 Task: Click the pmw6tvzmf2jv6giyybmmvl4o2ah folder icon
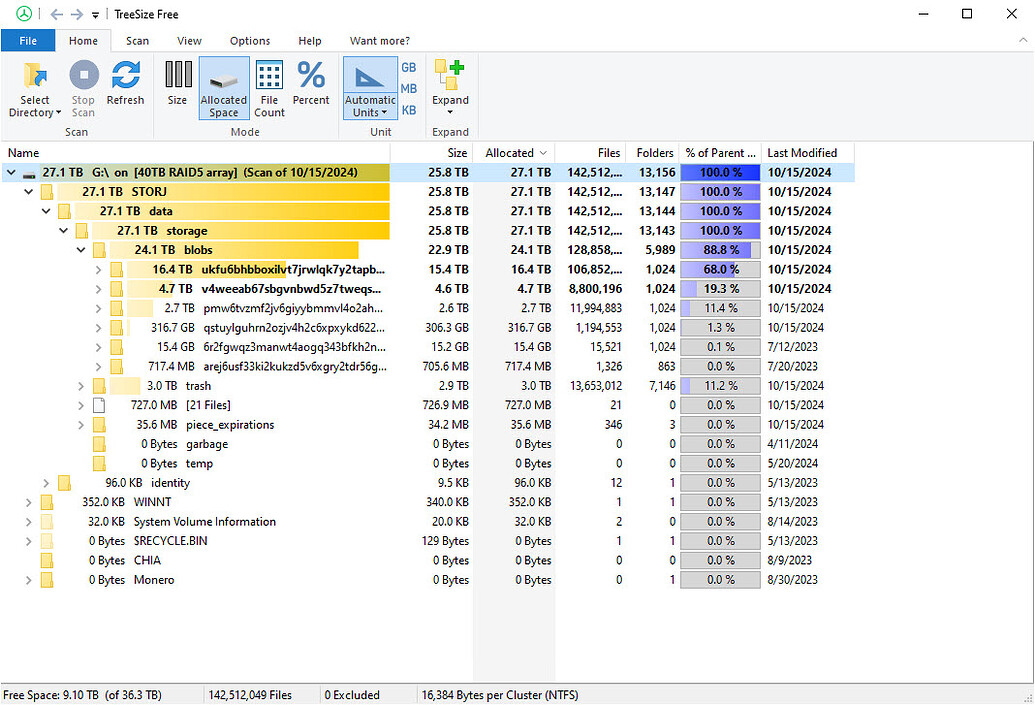(x=117, y=308)
